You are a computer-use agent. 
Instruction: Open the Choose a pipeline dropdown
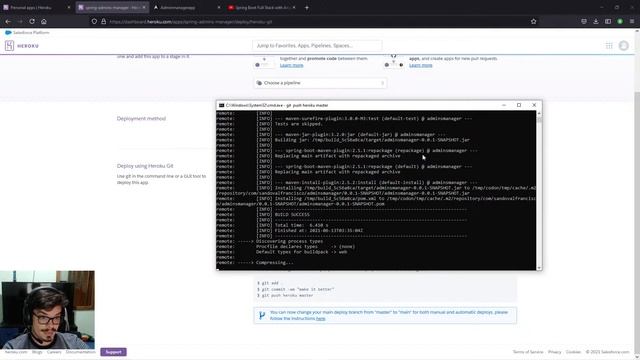pyautogui.click(x=320, y=83)
